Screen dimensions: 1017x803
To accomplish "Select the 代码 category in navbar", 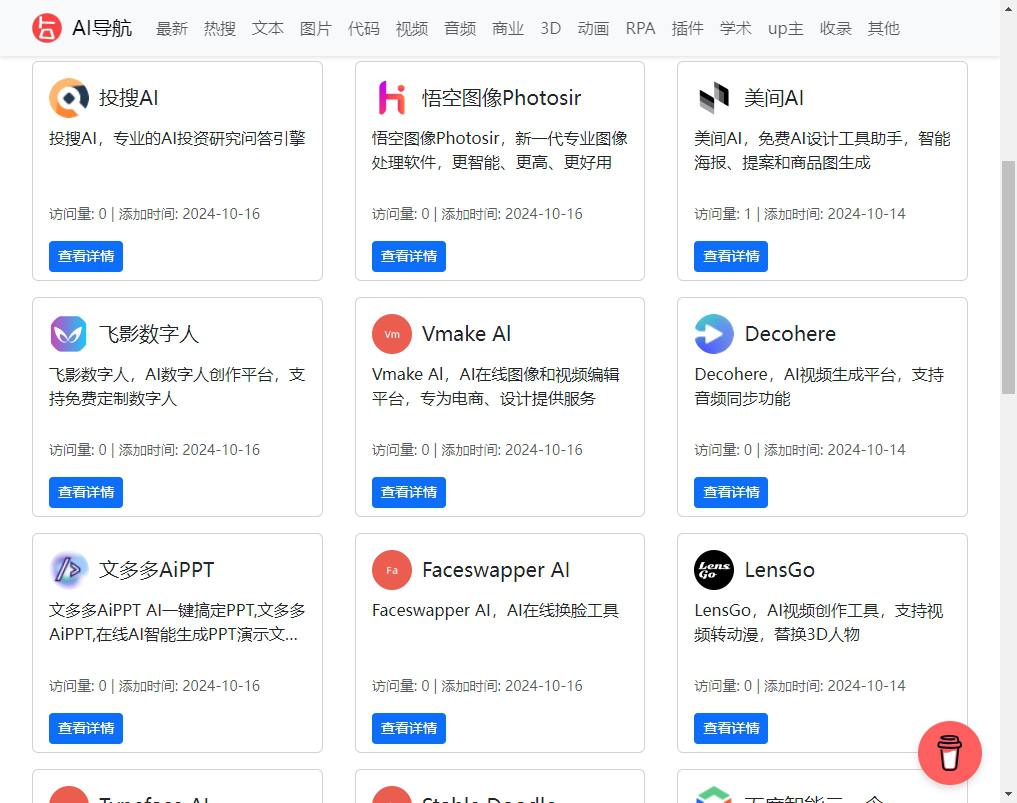I will 364,29.
